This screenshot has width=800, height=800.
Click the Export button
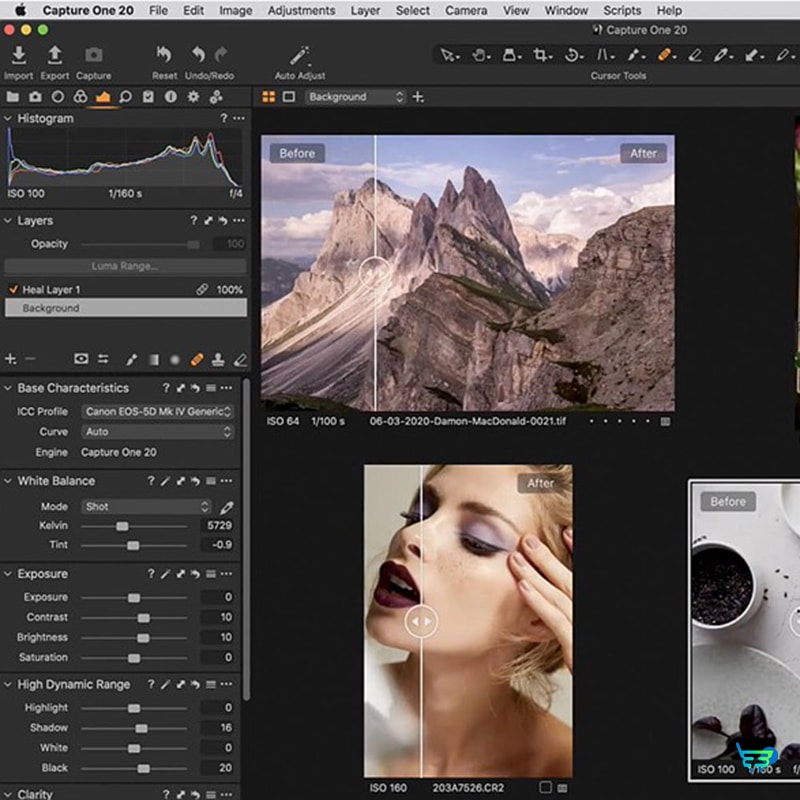[x=55, y=63]
